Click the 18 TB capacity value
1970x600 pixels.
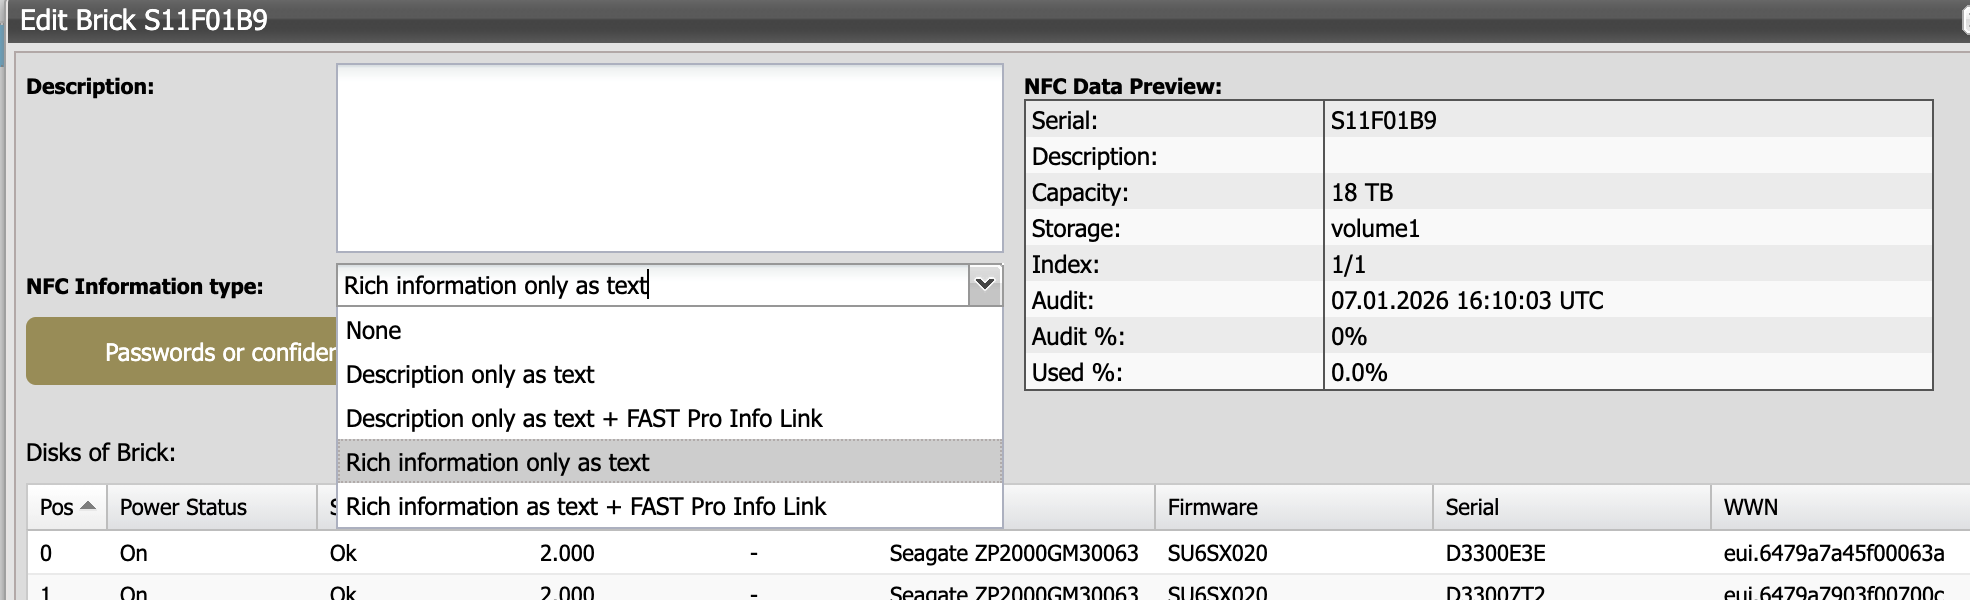click(x=1361, y=193)
